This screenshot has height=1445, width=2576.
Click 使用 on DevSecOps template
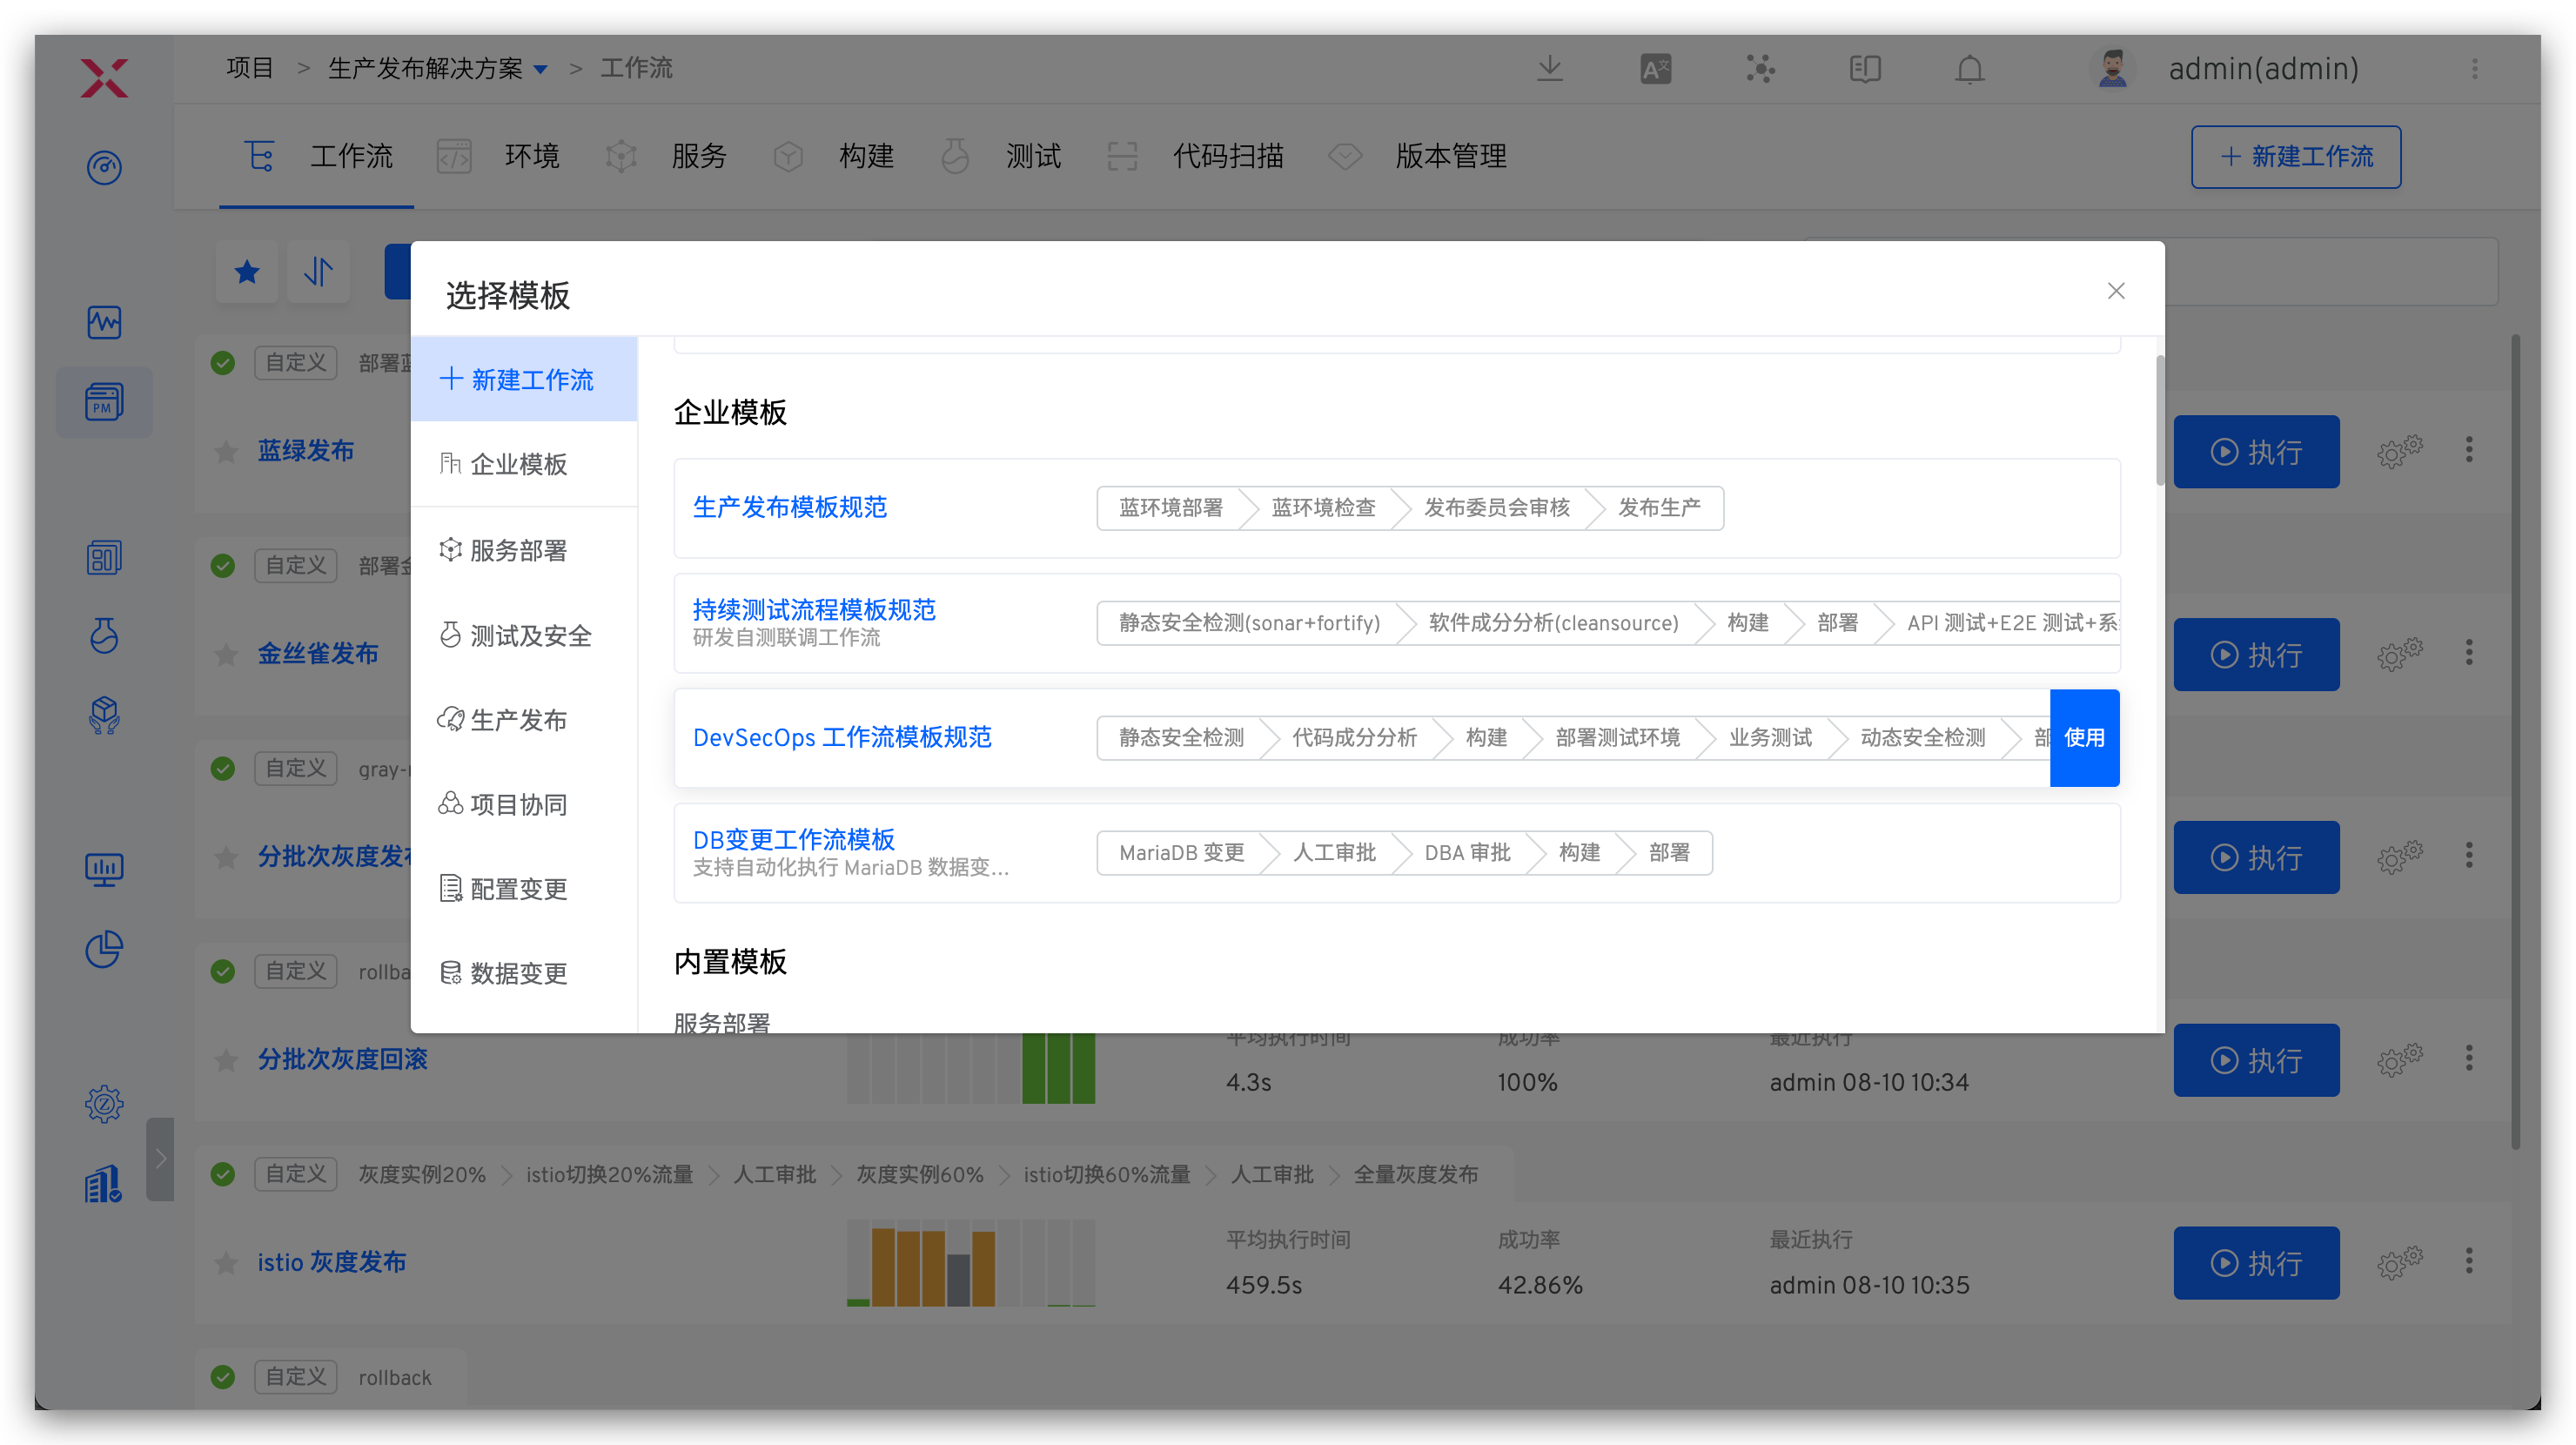[x=2083, y=737]
